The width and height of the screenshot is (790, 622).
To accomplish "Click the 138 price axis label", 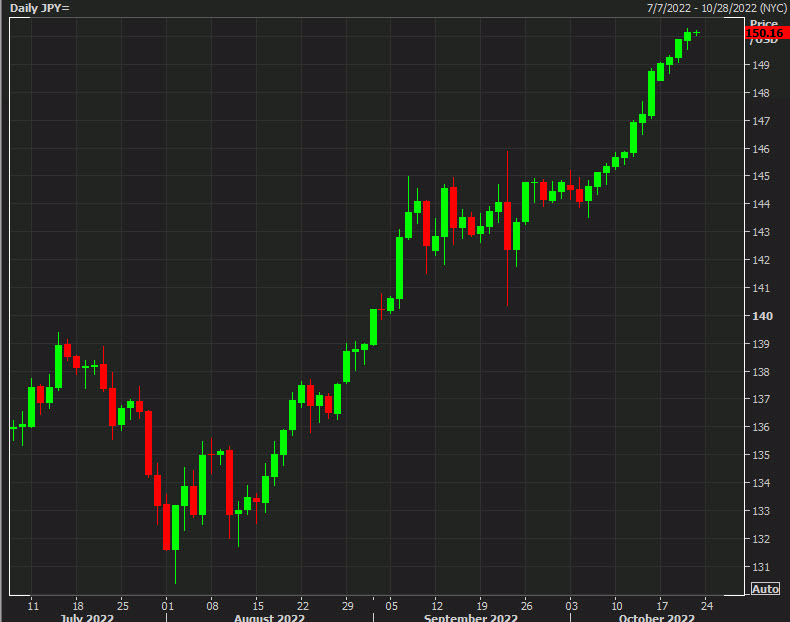I will coord(760,372).
